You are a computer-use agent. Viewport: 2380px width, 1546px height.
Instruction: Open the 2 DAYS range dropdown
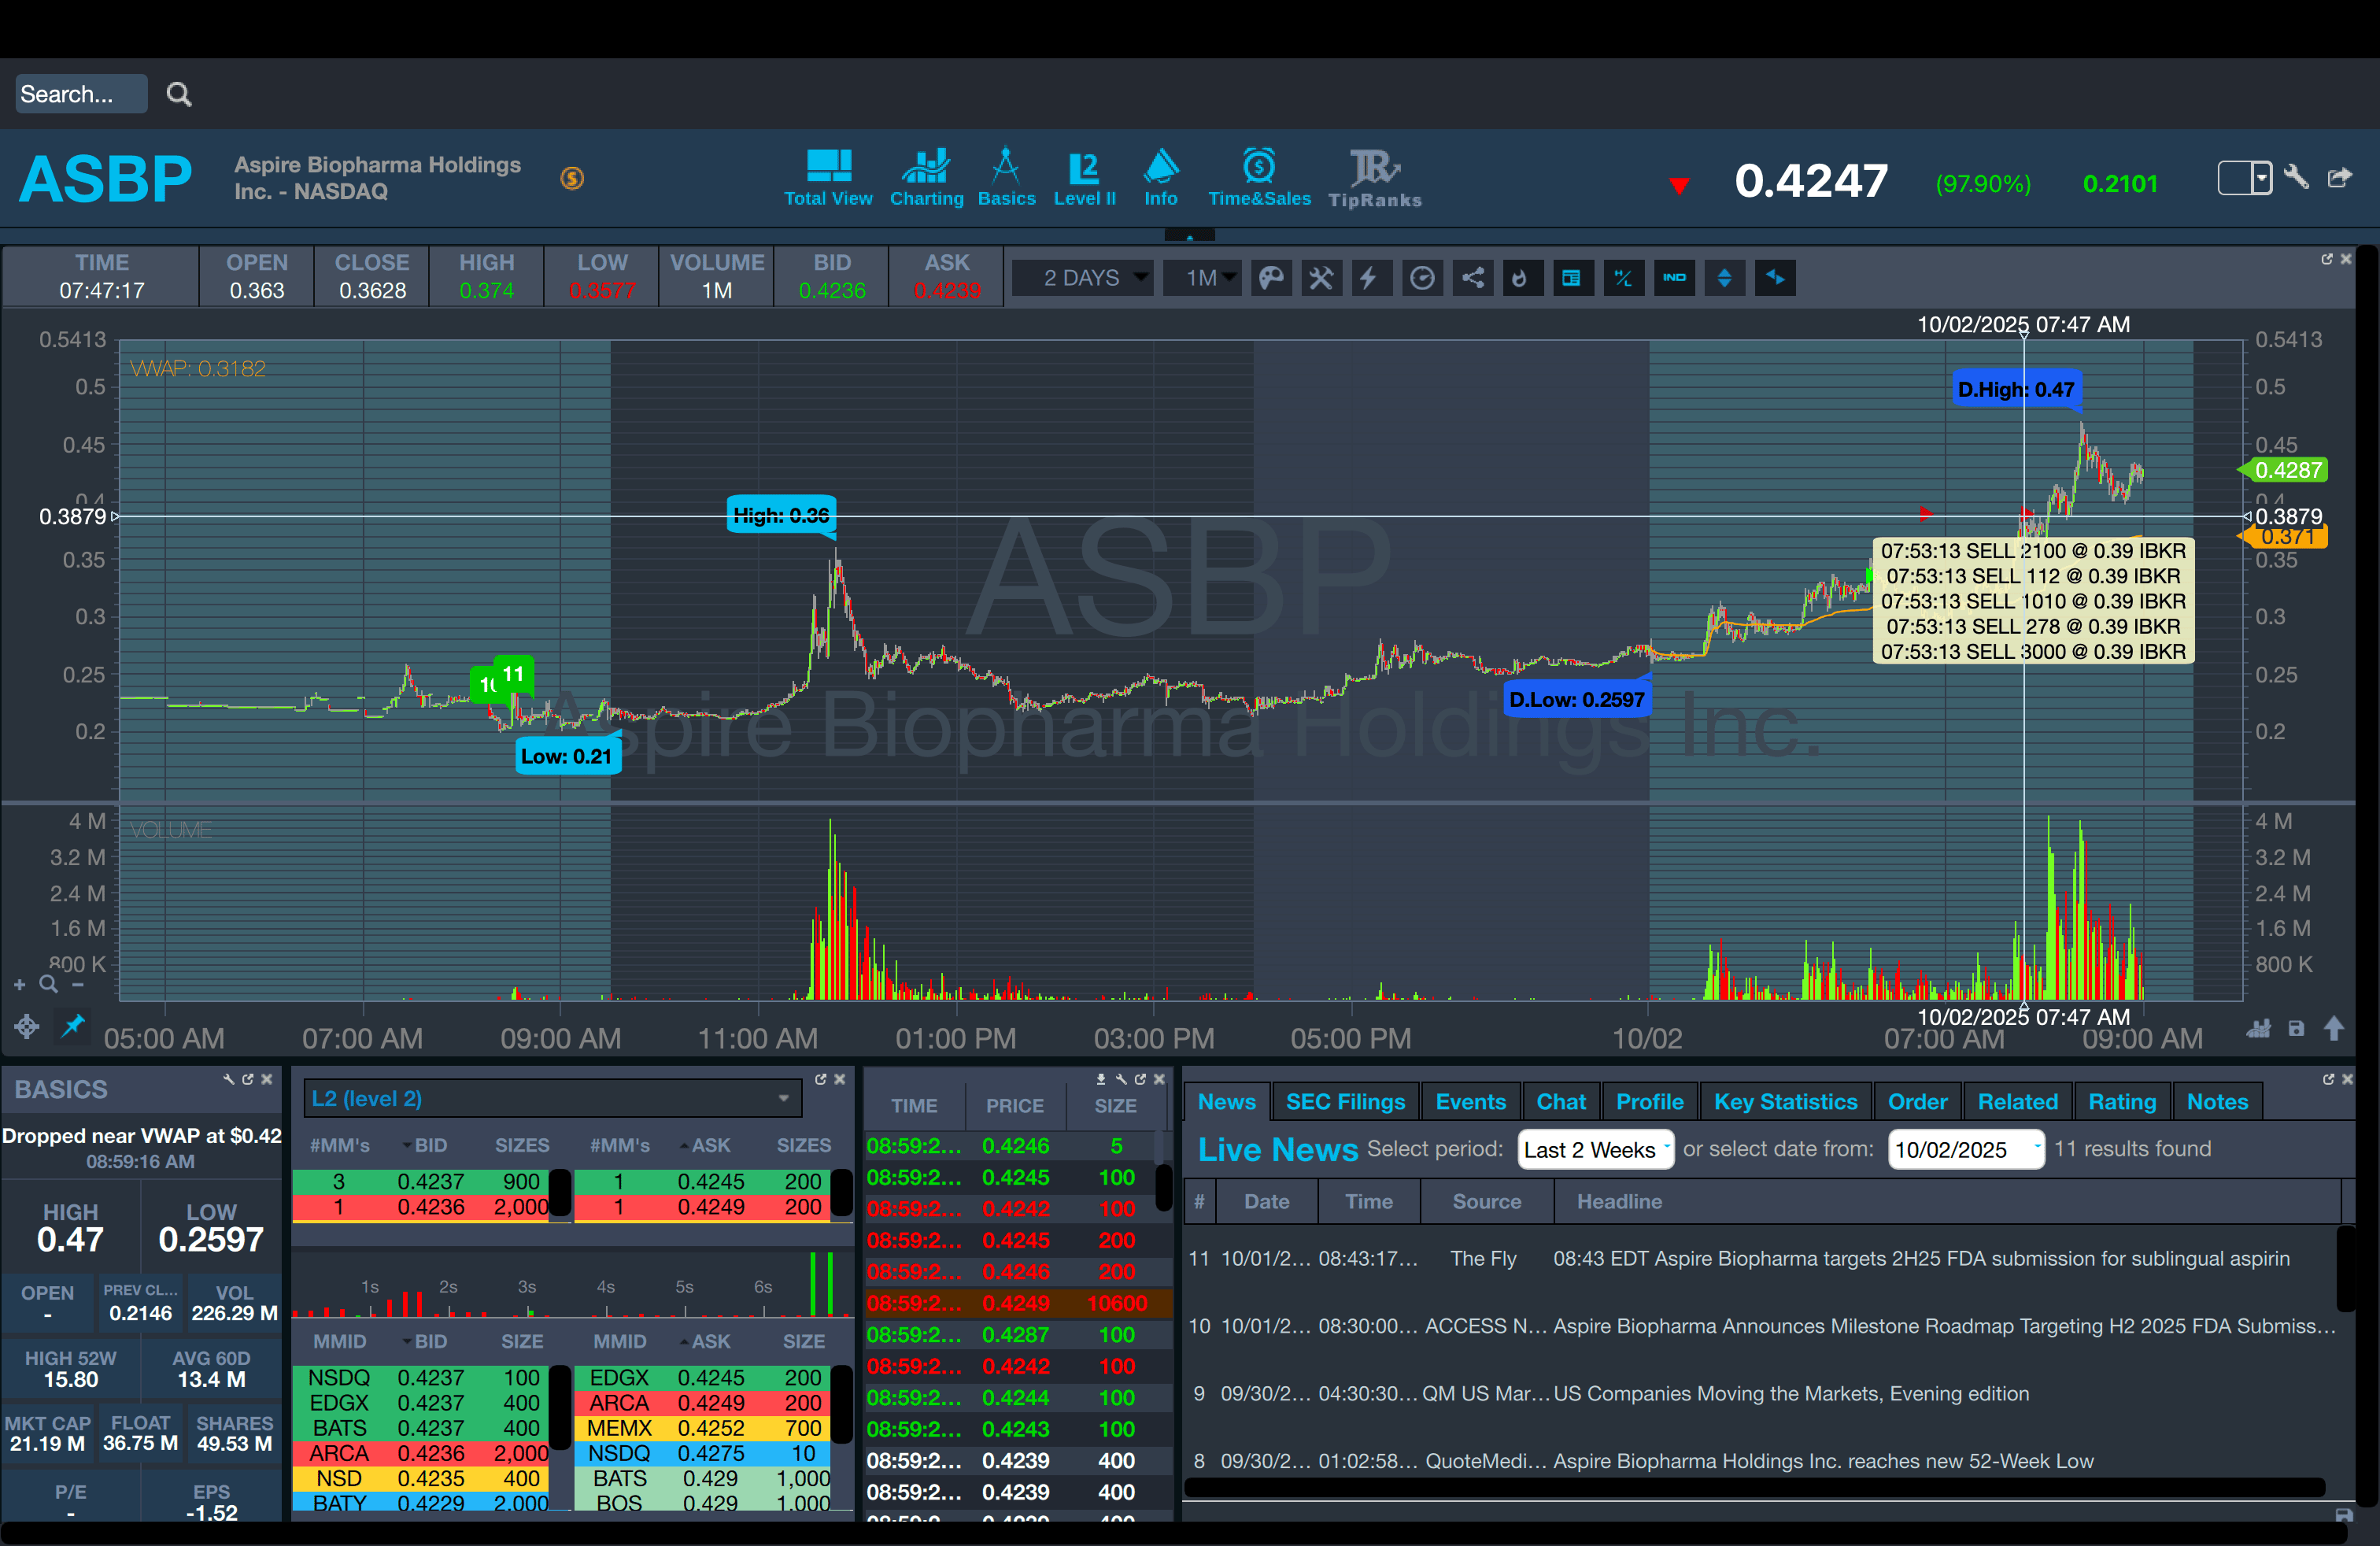(x=1084, y=278)
